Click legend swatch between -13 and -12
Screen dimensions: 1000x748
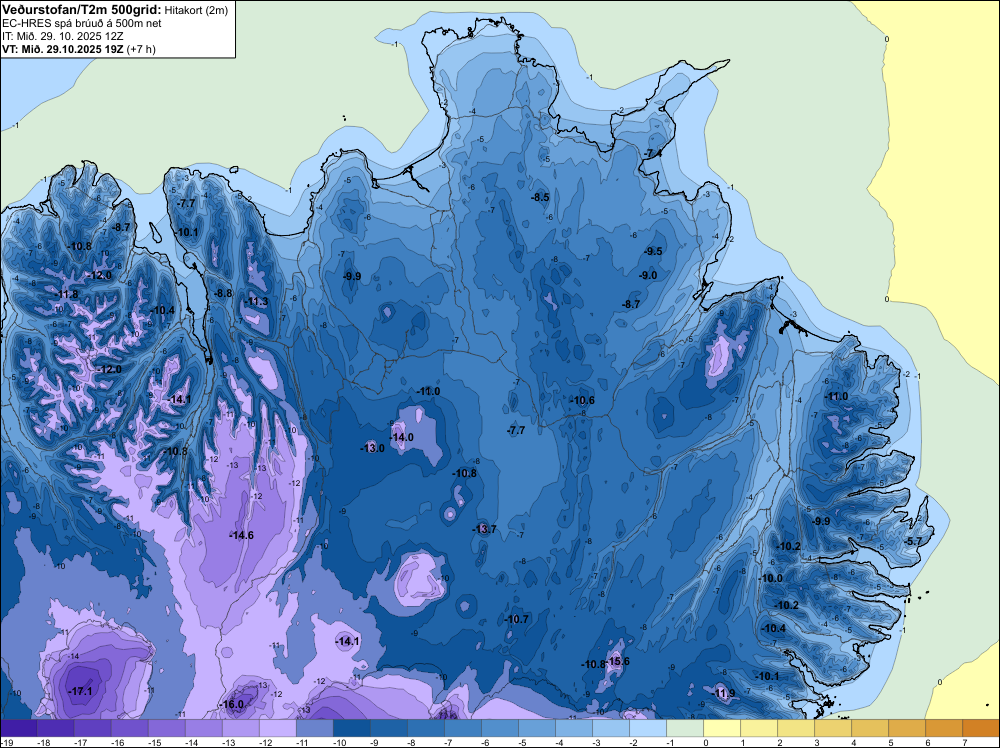click(x=240, y=728)
